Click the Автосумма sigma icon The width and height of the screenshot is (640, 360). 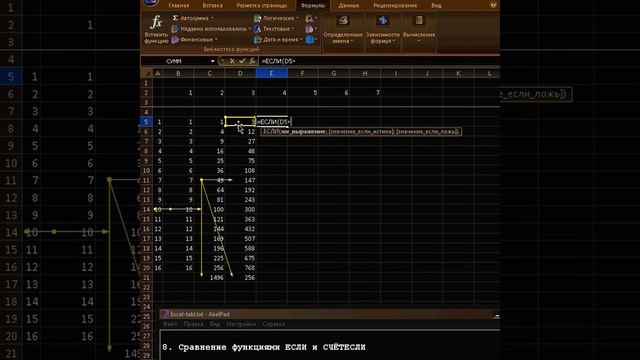pos(175,18)
